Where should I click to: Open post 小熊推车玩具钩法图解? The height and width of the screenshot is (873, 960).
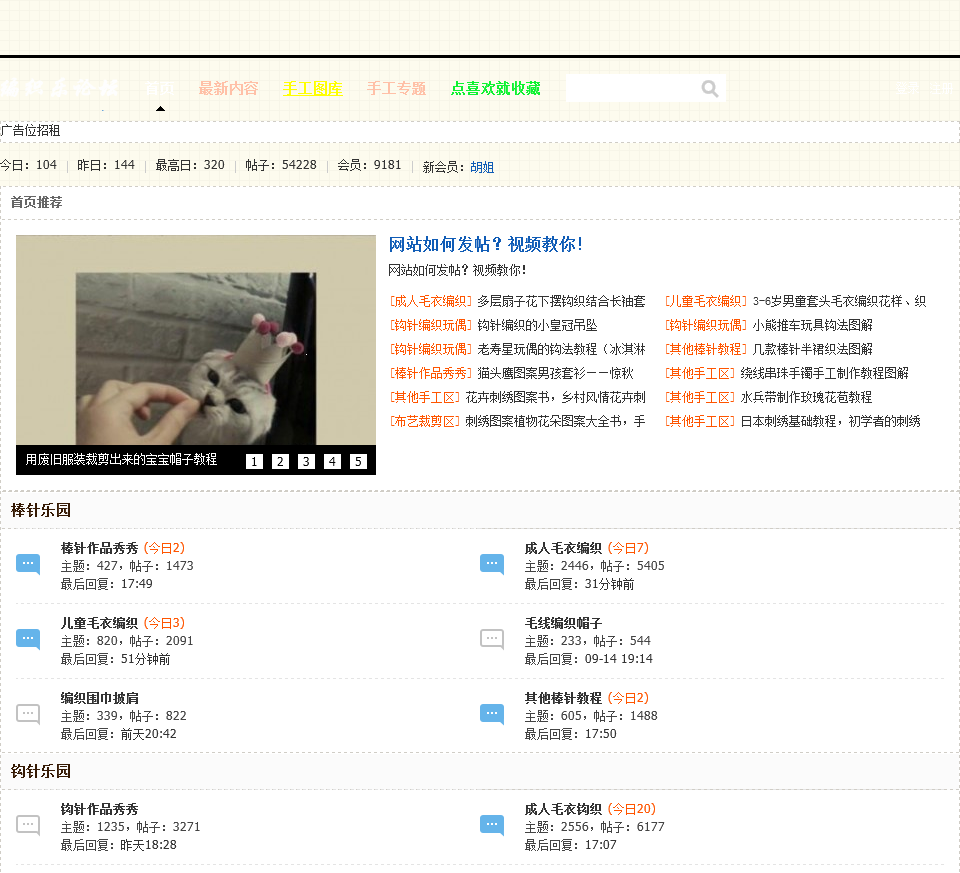coord(812,325)
